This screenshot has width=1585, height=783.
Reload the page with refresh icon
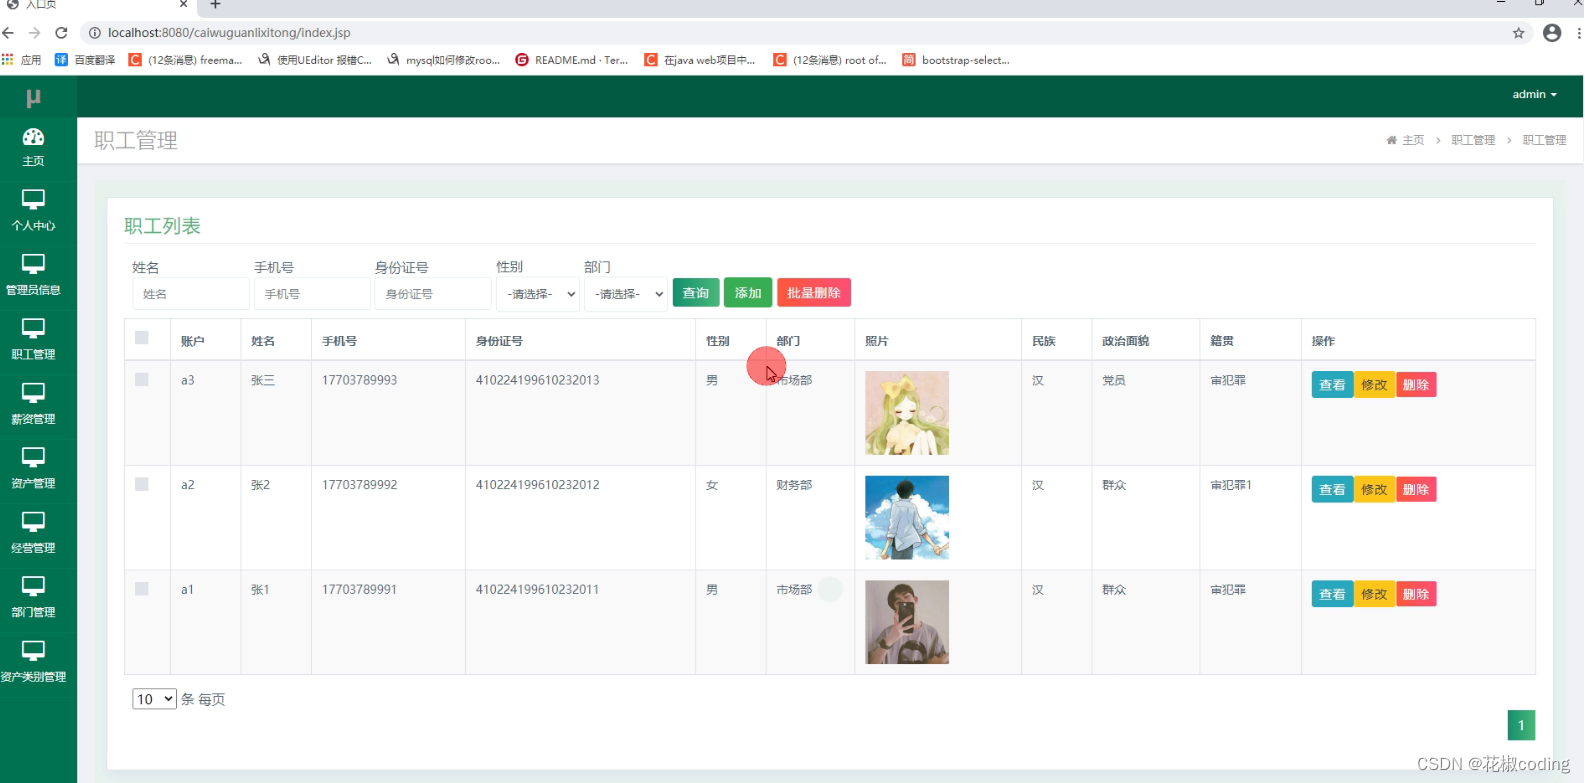(61, 33)
